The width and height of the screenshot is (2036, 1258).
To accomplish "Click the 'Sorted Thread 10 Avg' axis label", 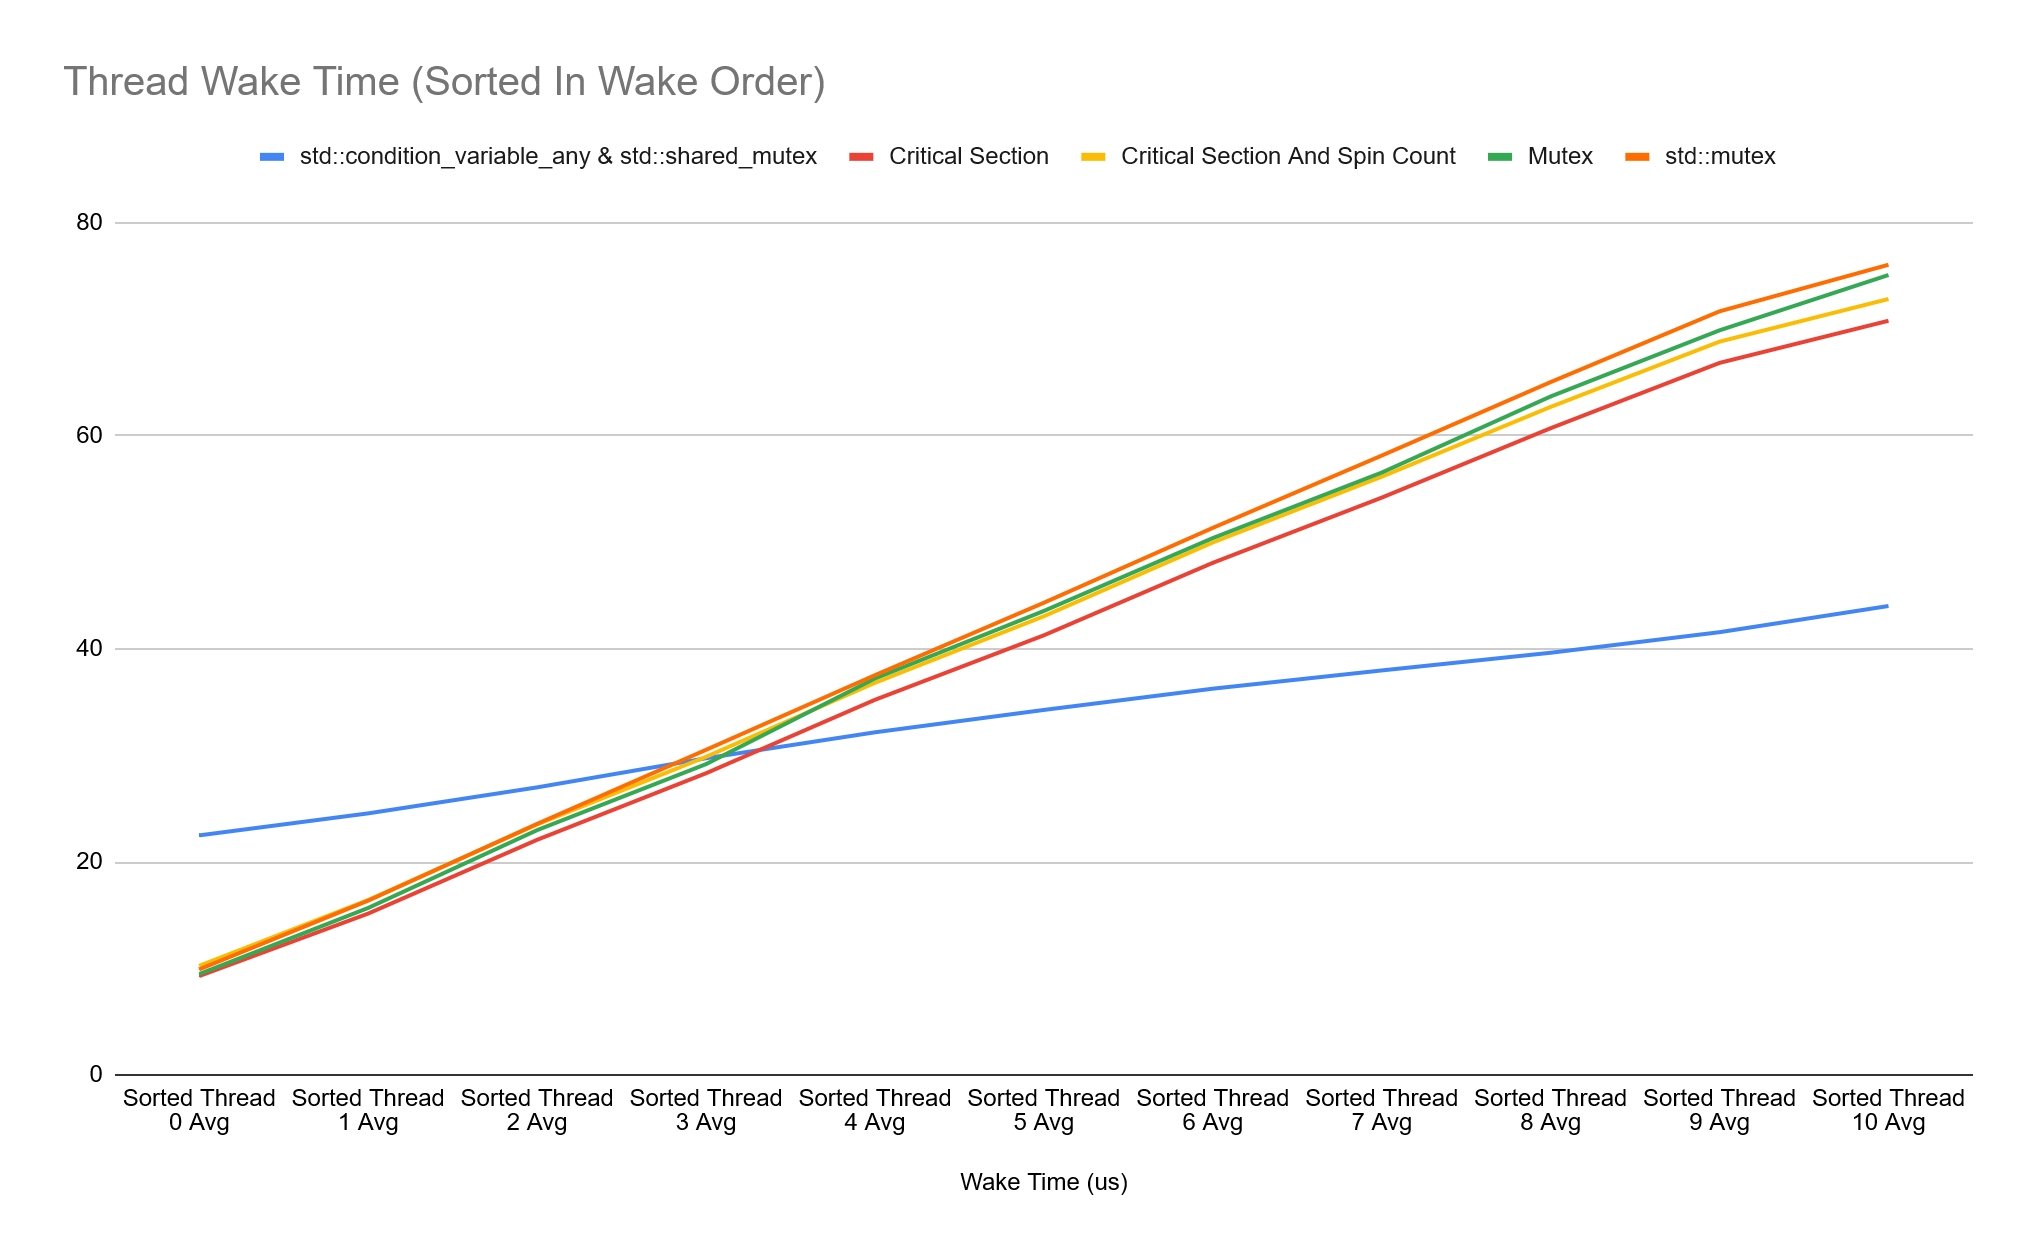I will tap(1888, 1110).
